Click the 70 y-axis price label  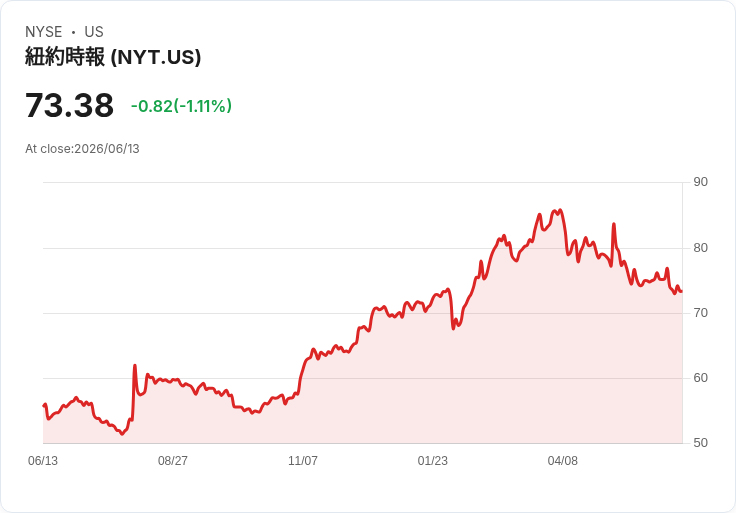[x=700, y=313]
